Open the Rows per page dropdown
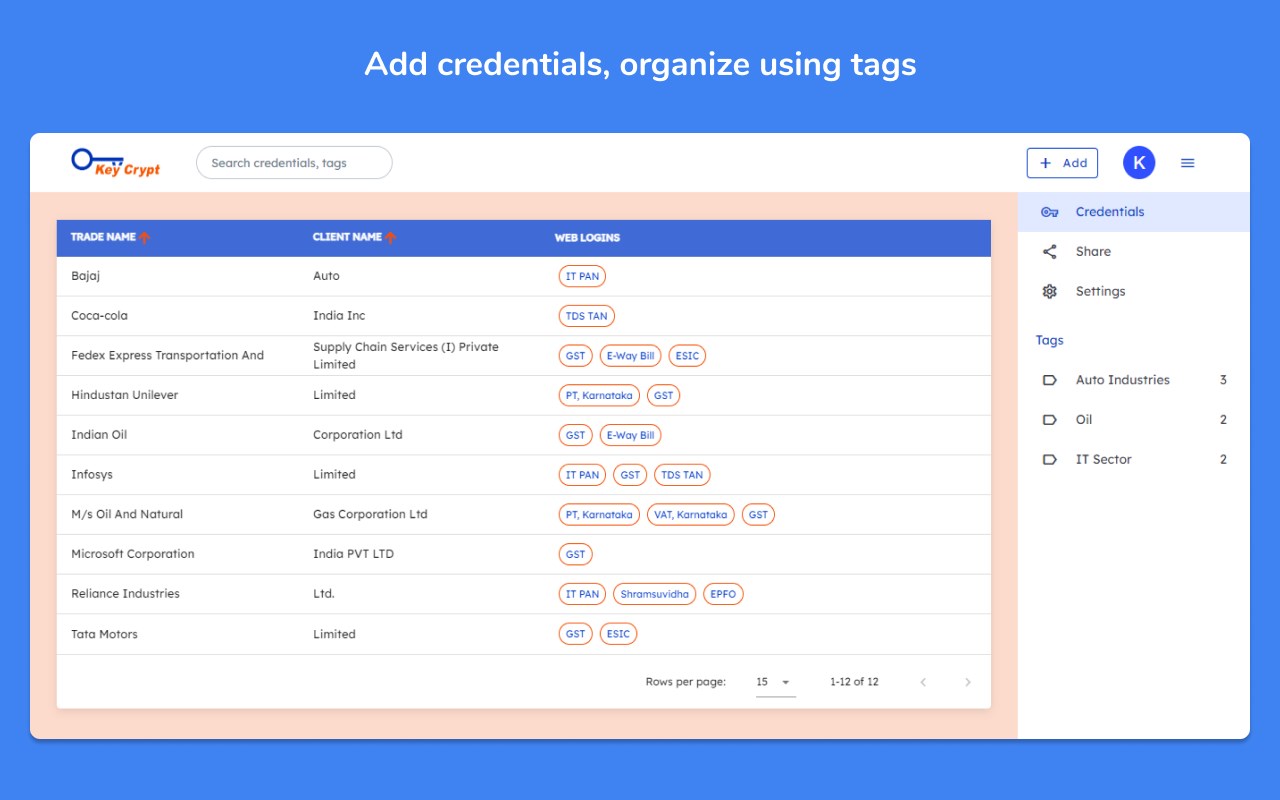Screen dimensions: 1280x800 [x=775, y=682]
